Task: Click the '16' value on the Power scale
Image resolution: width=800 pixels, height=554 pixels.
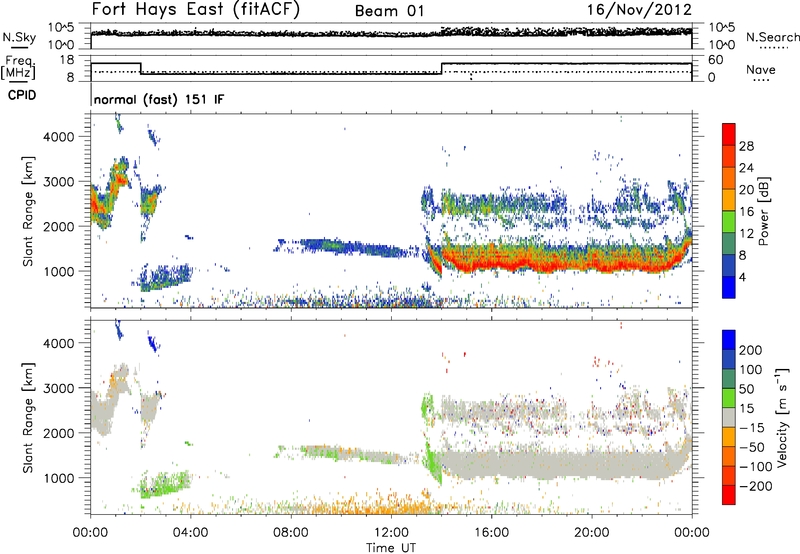Action: tap(746, 212)
